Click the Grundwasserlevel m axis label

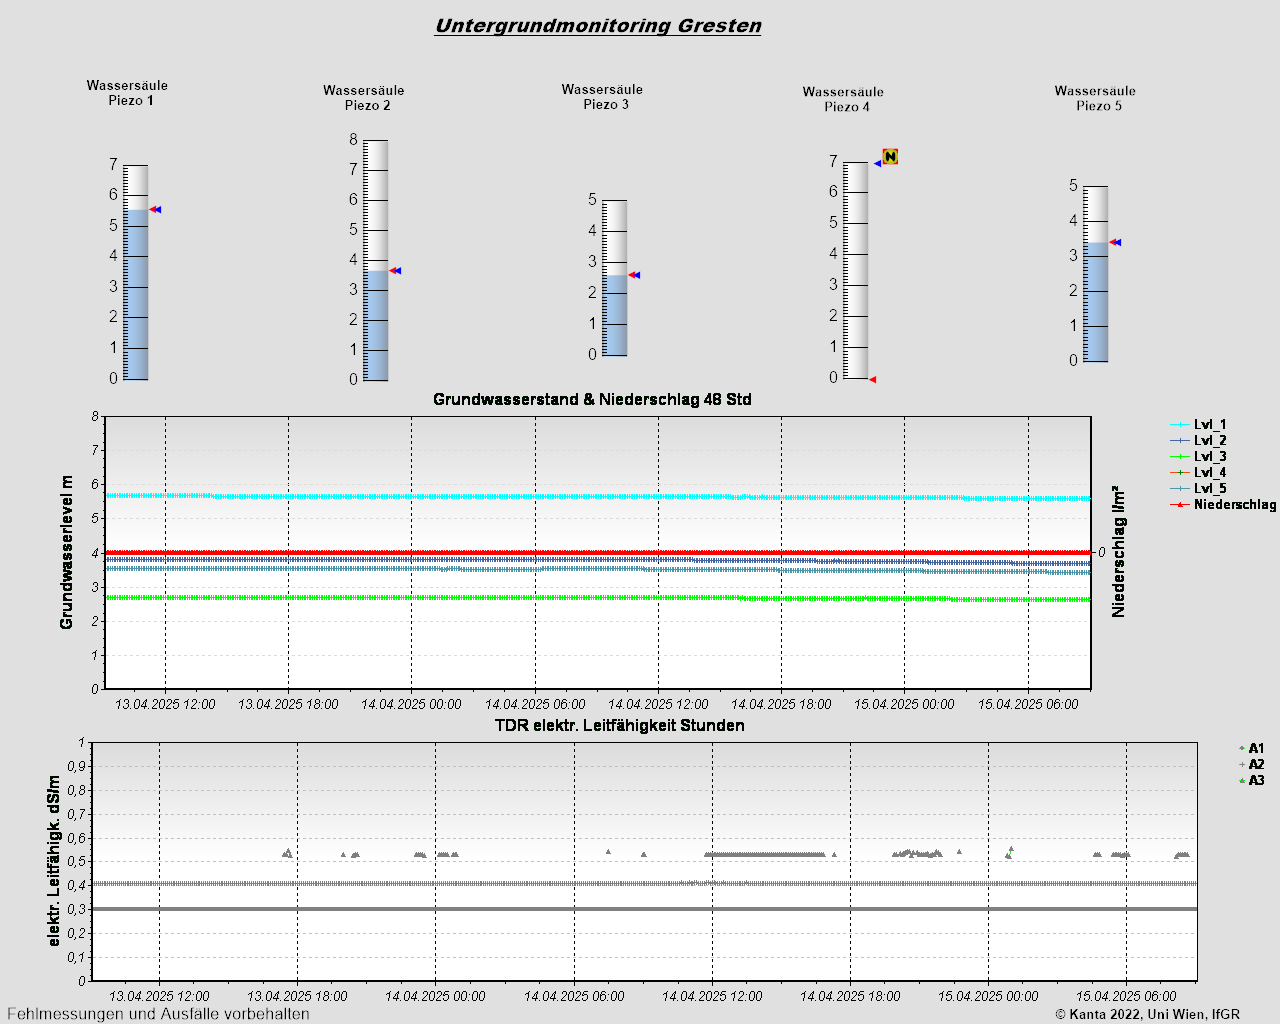click(67, 552)
